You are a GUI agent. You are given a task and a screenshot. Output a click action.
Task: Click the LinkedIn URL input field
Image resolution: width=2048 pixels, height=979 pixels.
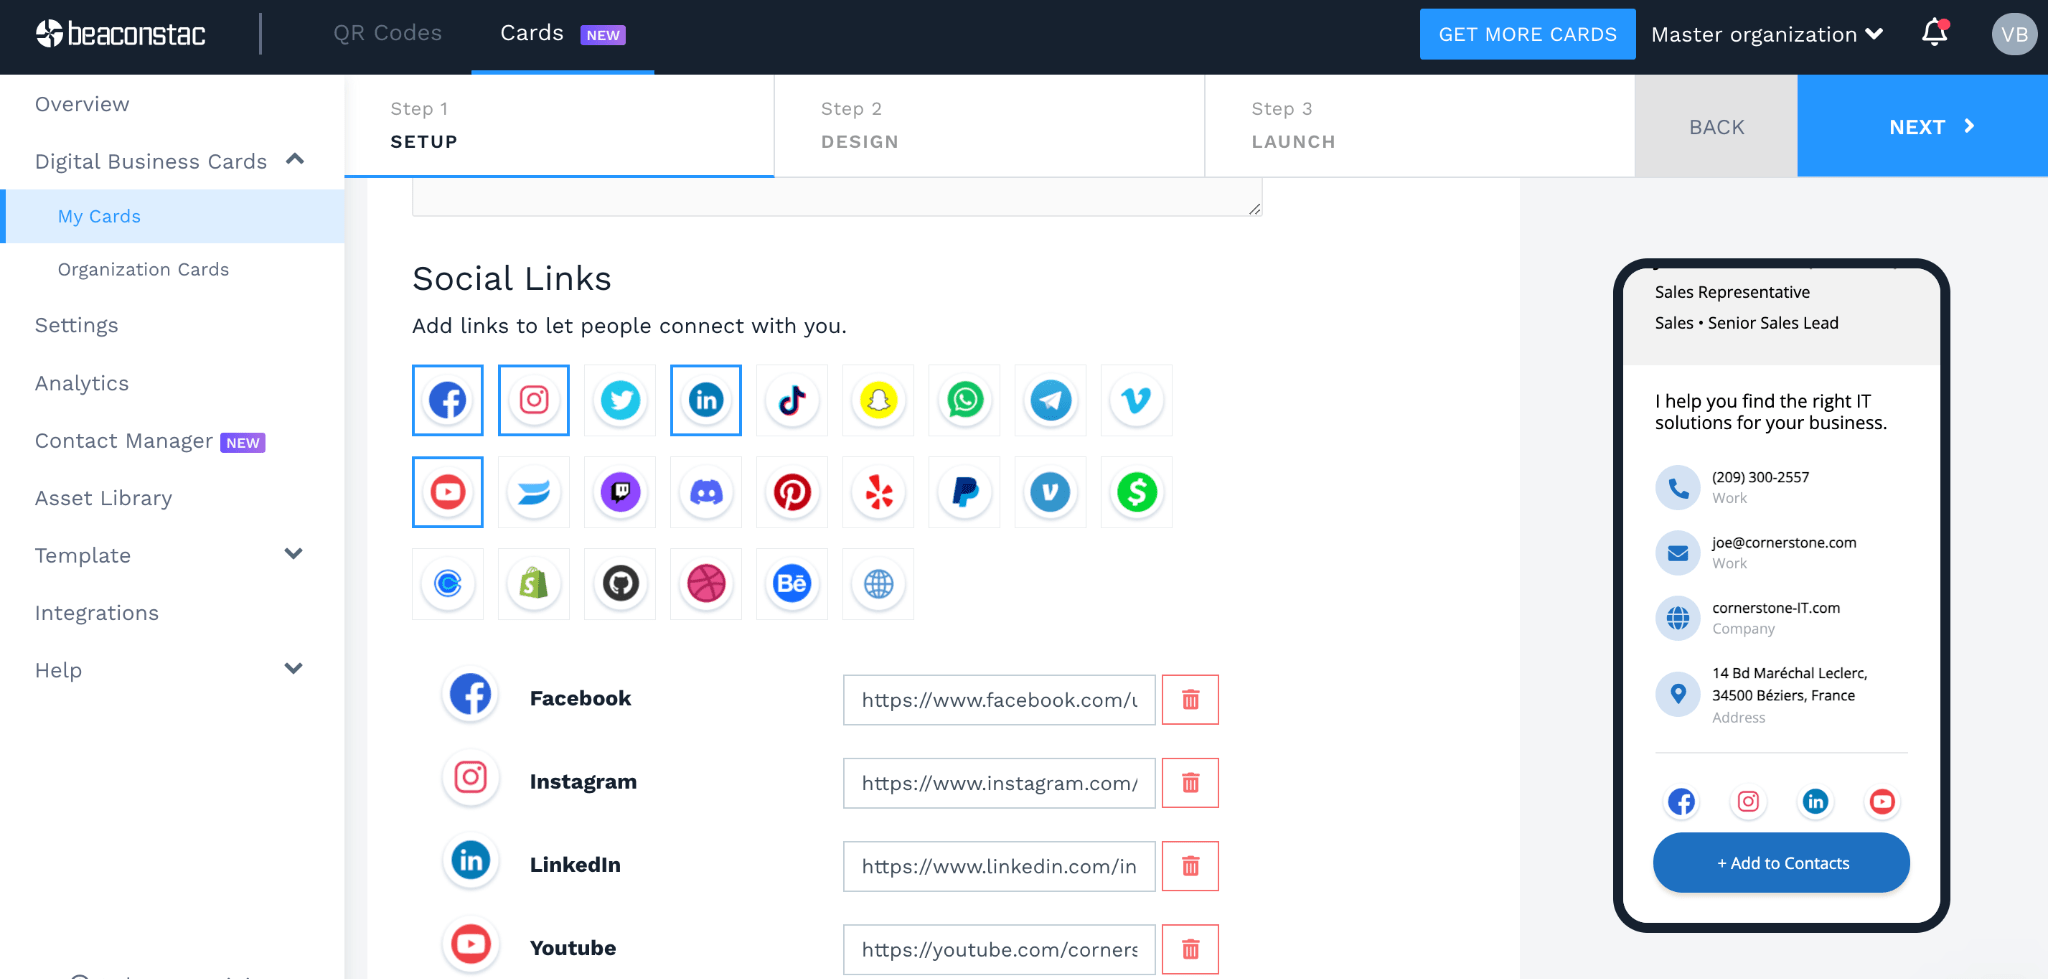[x=998, y=867]
